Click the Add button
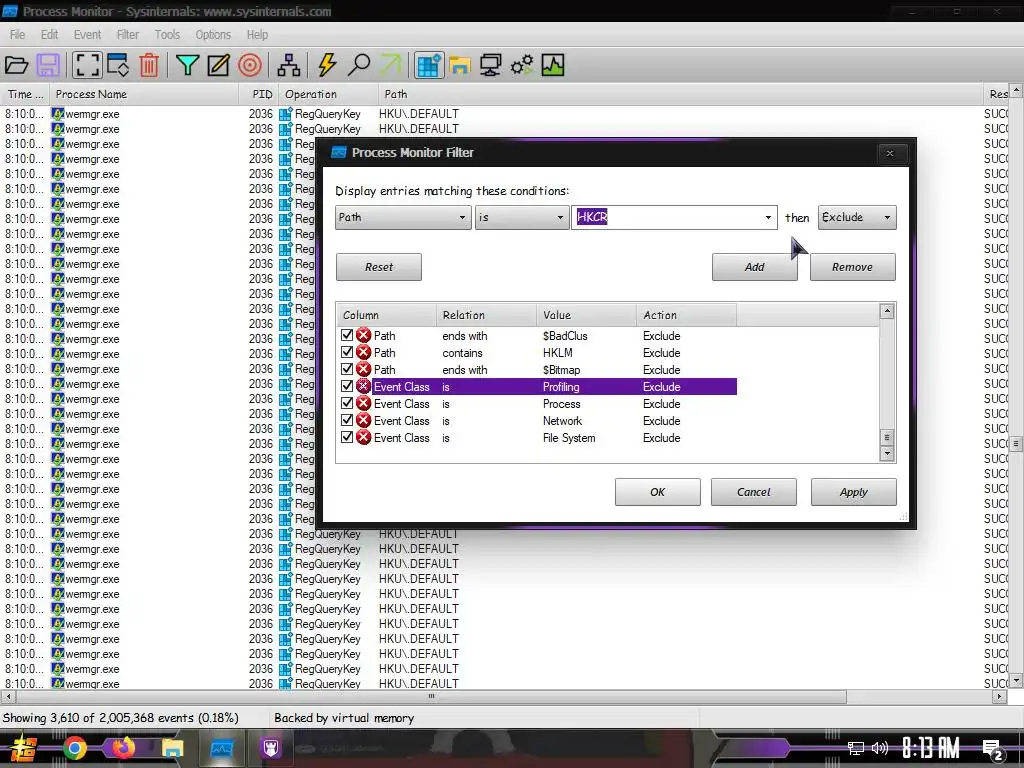 coord(754,267)
